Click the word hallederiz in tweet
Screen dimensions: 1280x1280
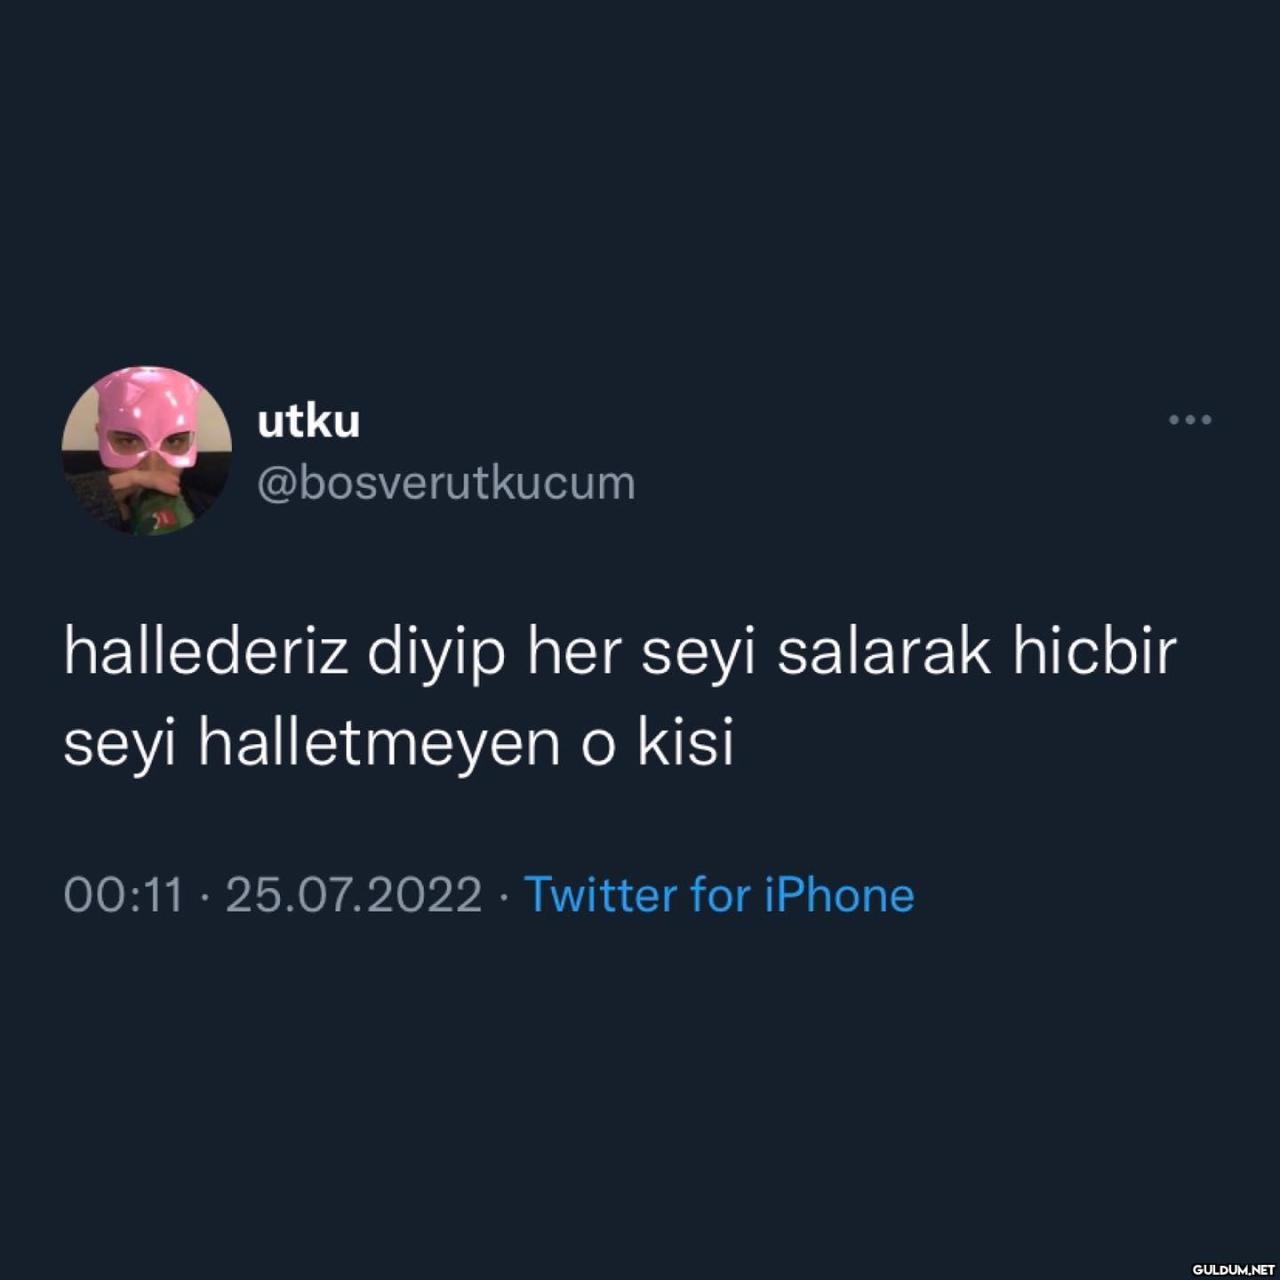tap(206, 652)
